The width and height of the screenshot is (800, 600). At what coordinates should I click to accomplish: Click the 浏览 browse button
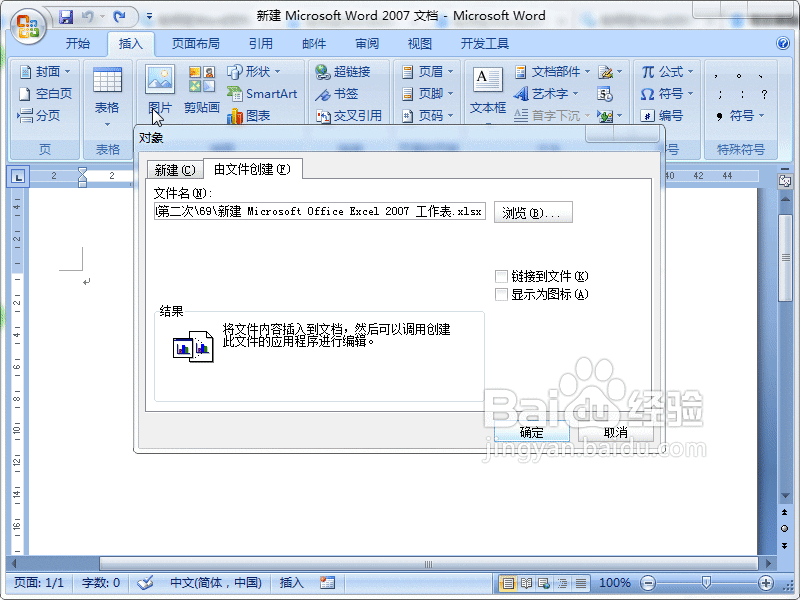(x=532, y=211)
